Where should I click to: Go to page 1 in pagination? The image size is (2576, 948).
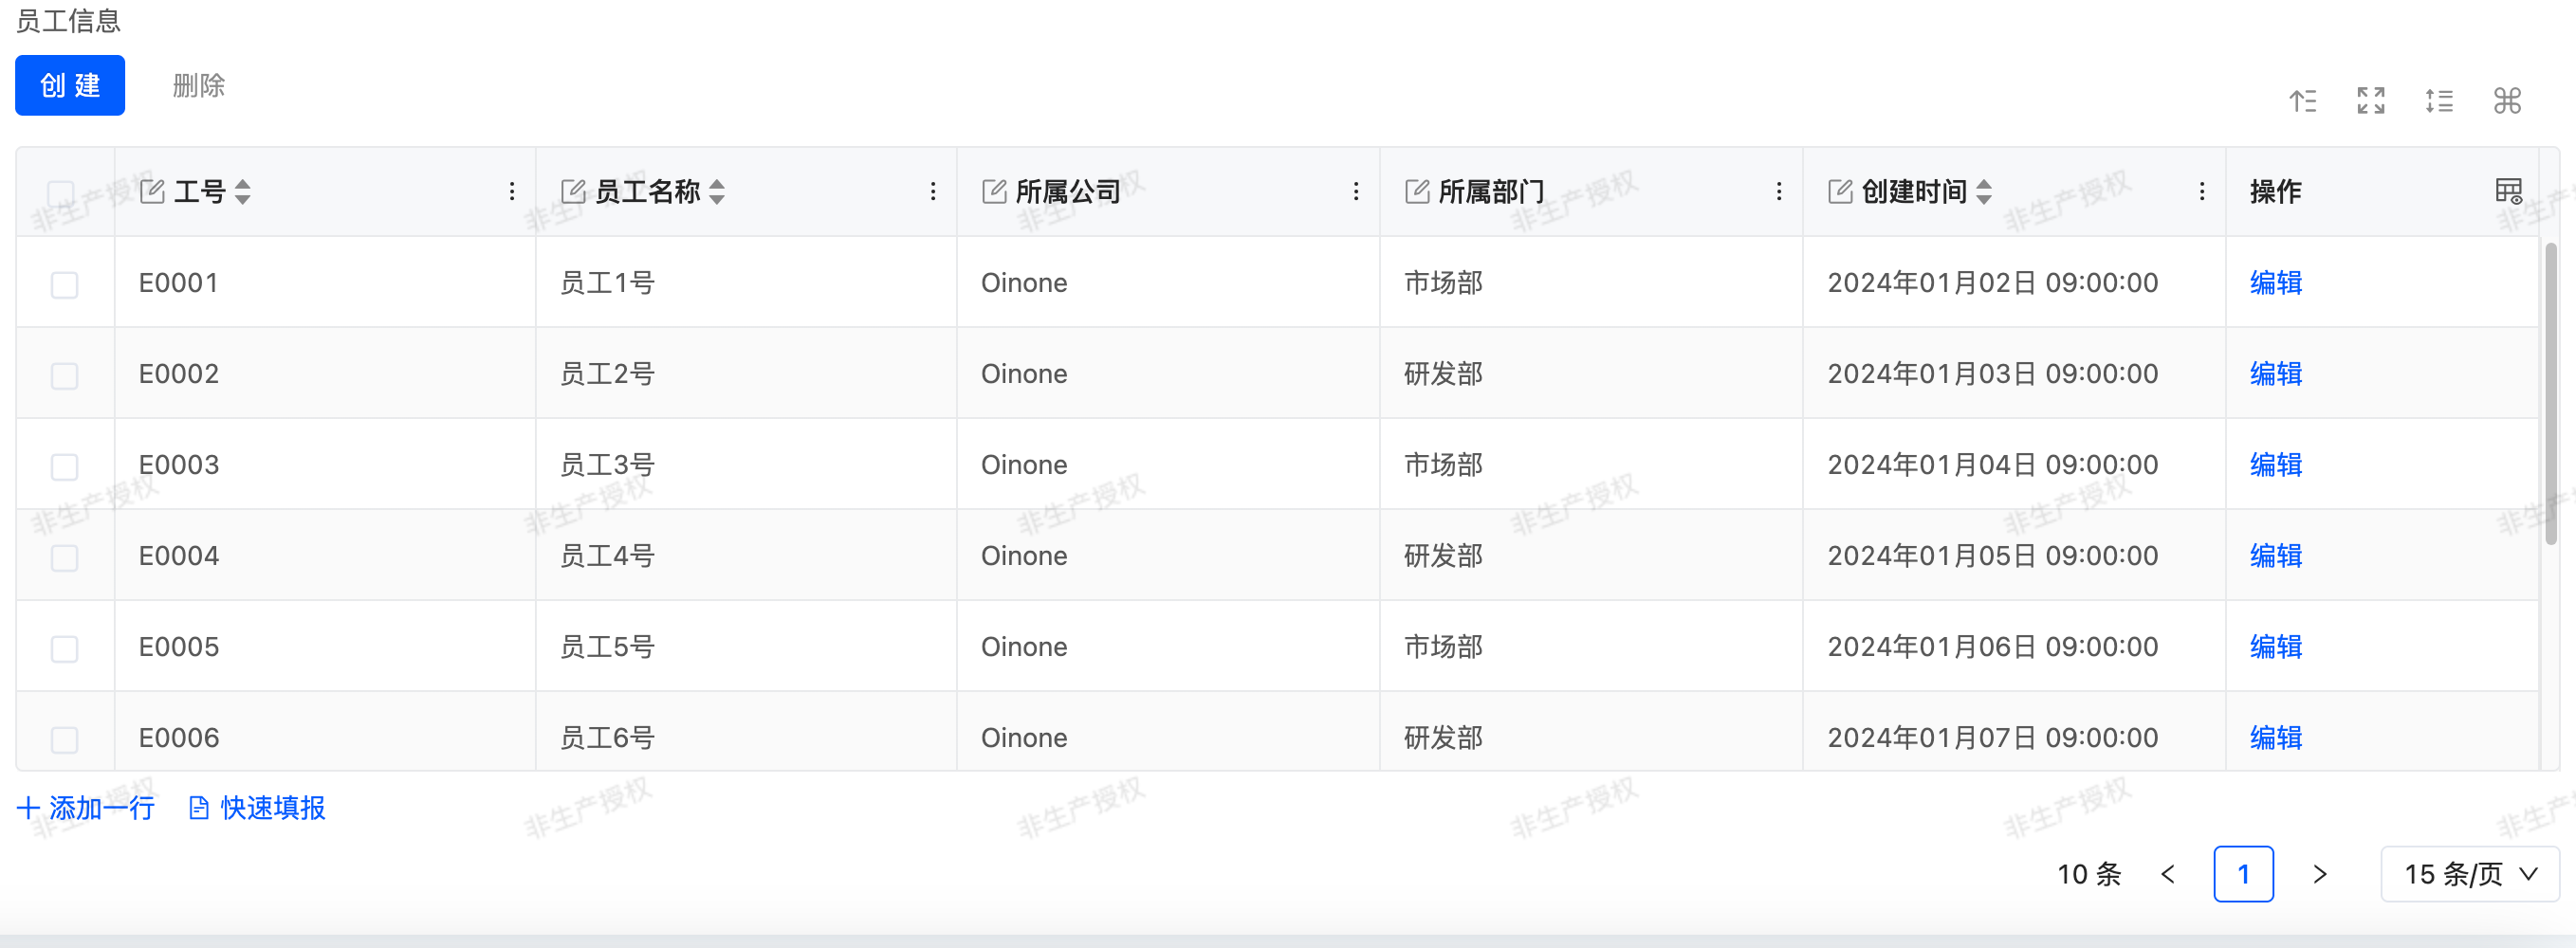[x=2242, y=874]
